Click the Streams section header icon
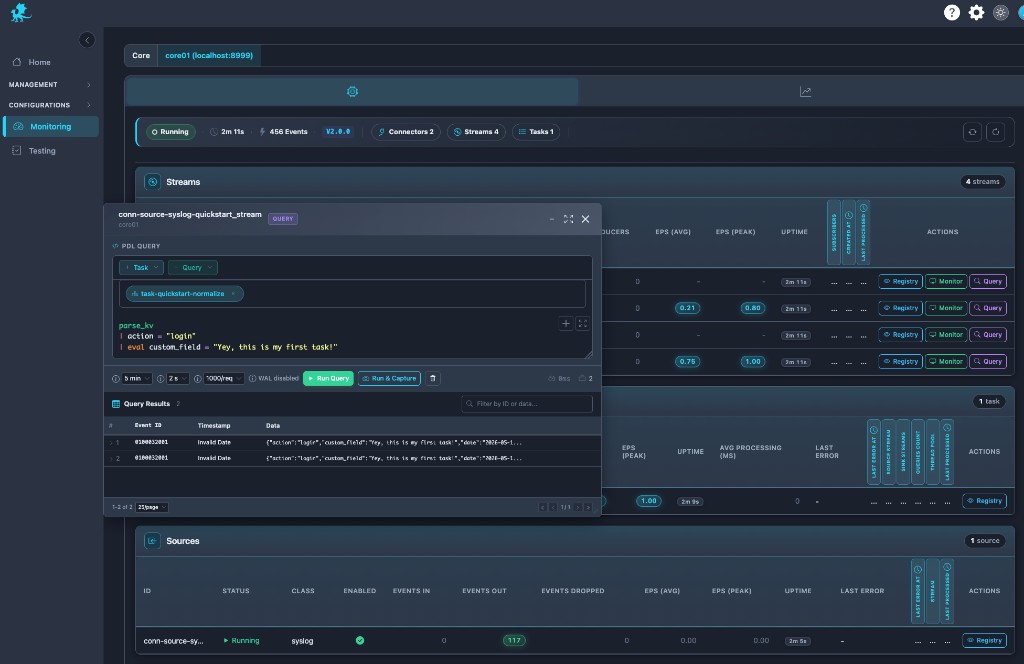Screen dimensions: 1024x664 pos(152,182)
